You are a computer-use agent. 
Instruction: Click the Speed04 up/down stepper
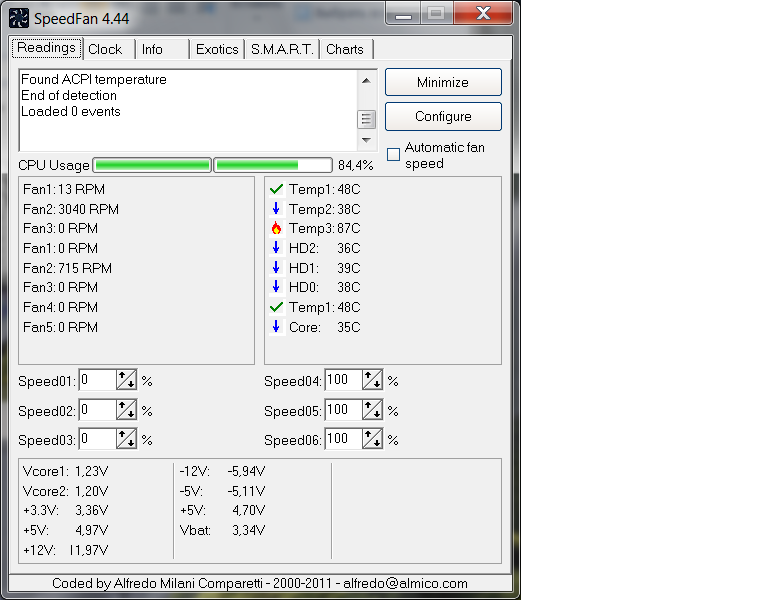(x=372, y=380)
